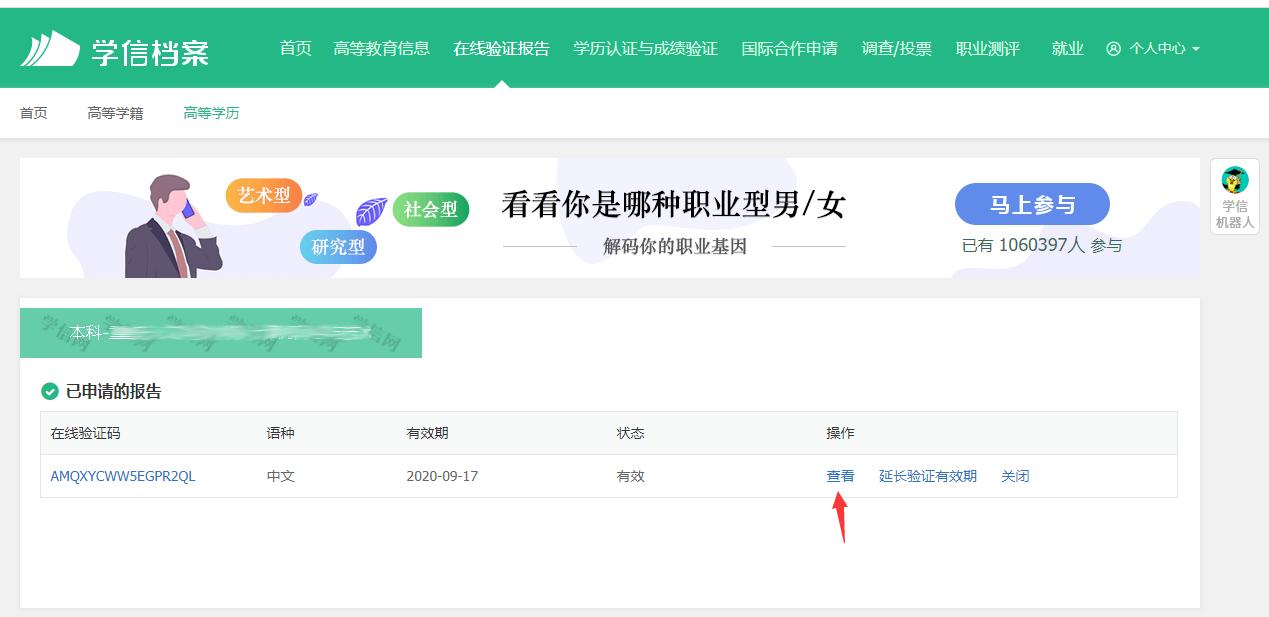Click the person icon beside 个人中心
1269x617 pixels.
[x=1112, y=47]
